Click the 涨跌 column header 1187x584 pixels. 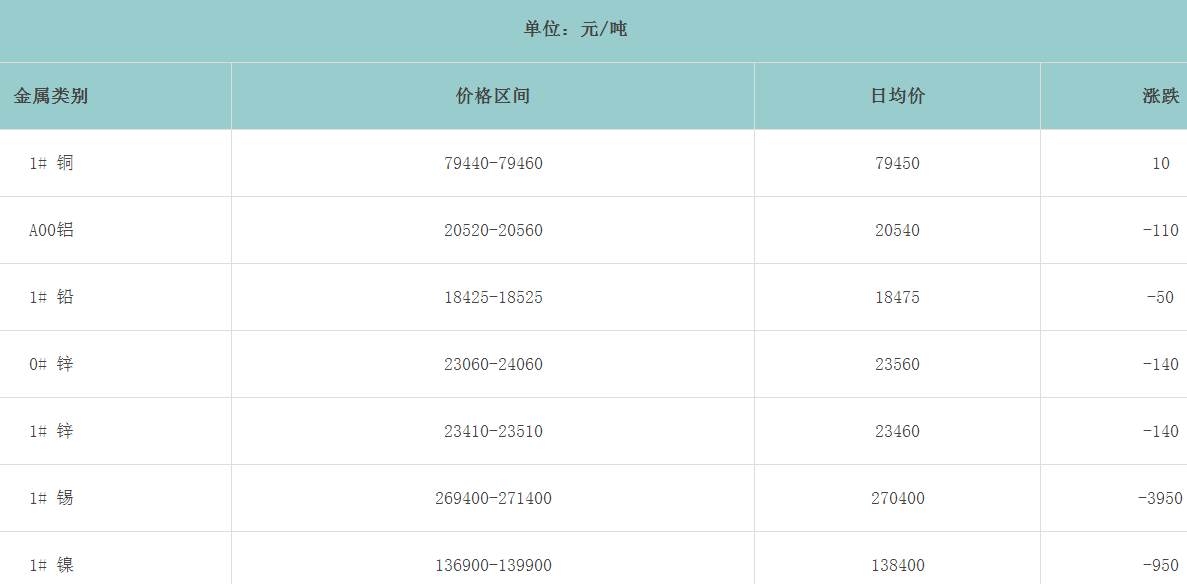pyautogui.click(x=1160, y=96)
